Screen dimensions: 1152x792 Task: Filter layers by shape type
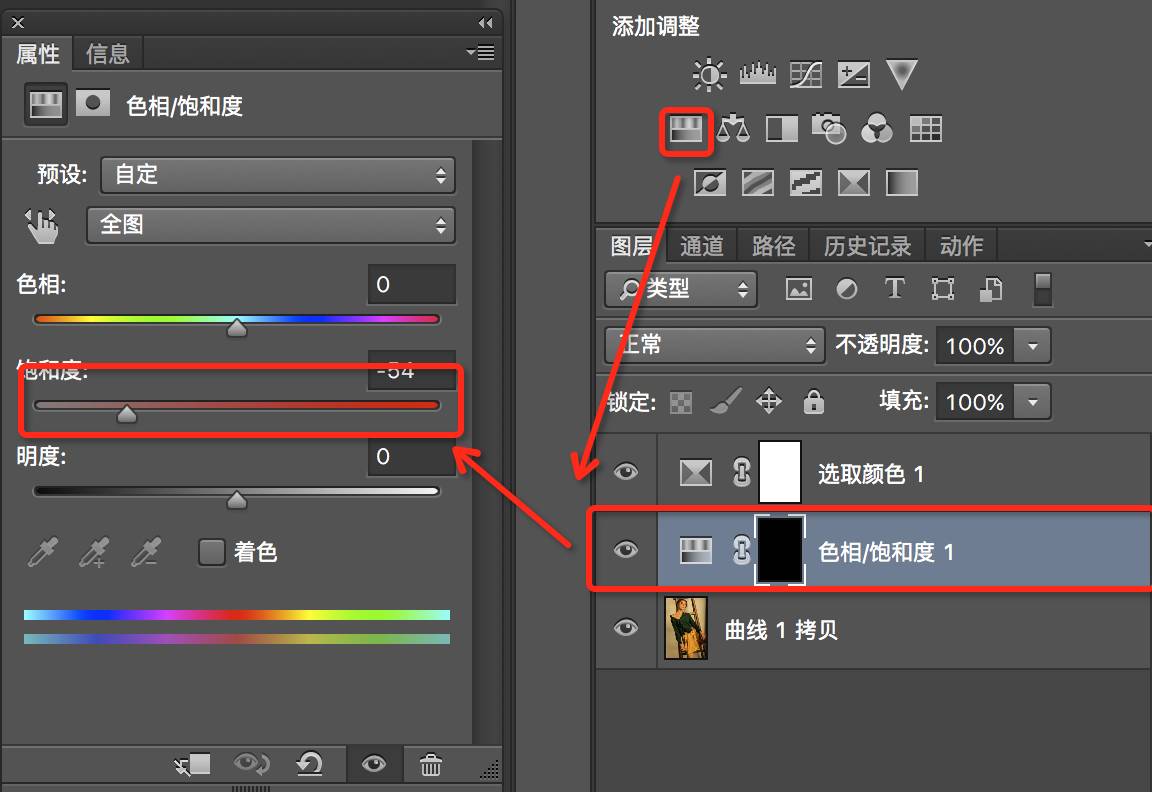(x=943, y=289)
